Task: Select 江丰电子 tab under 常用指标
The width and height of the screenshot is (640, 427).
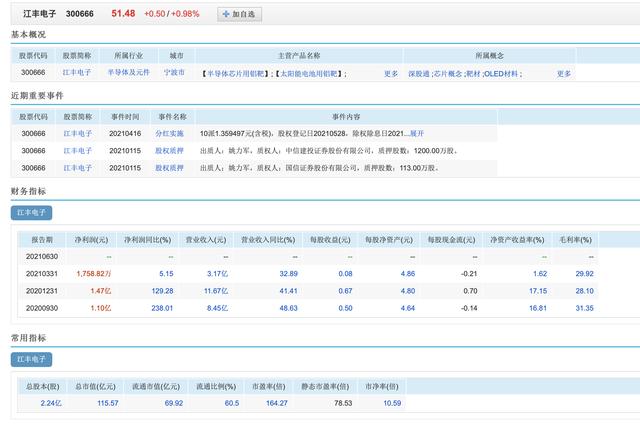Action: [31, 359]
